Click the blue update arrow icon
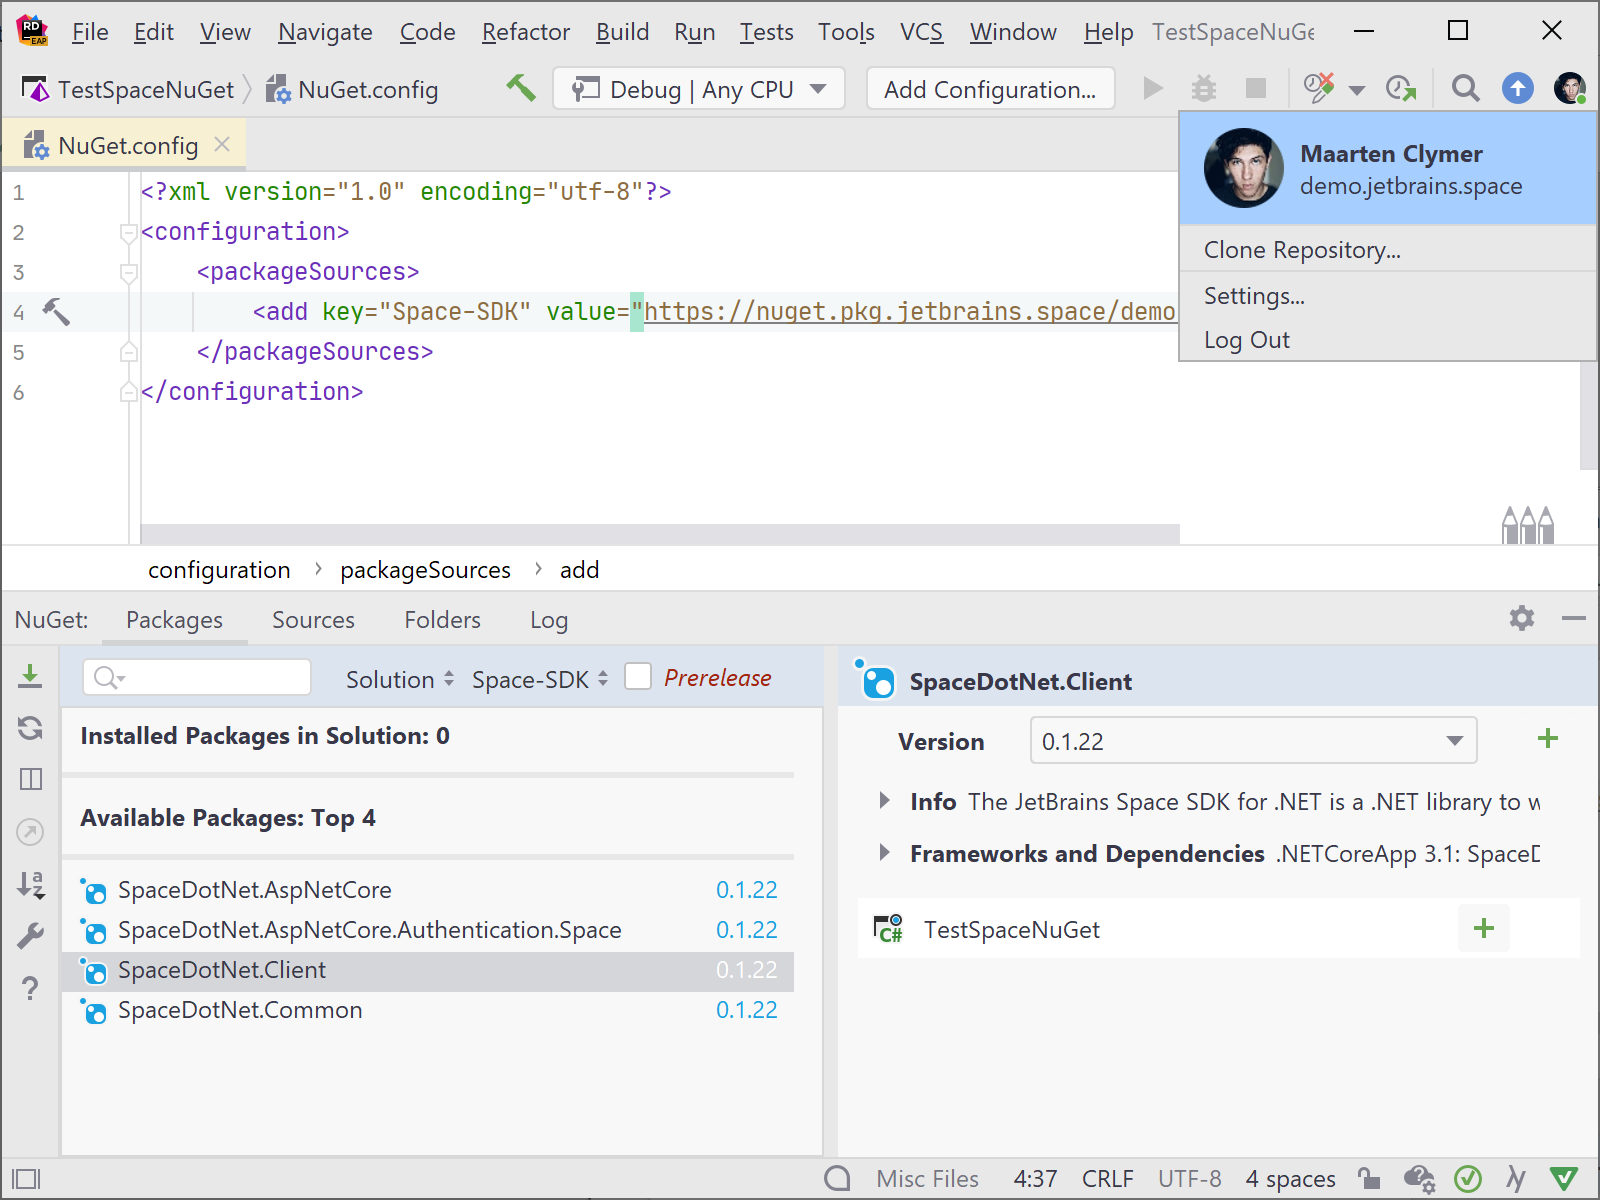Screen dimensions: 1600x1200 (x=1518, y=89)
